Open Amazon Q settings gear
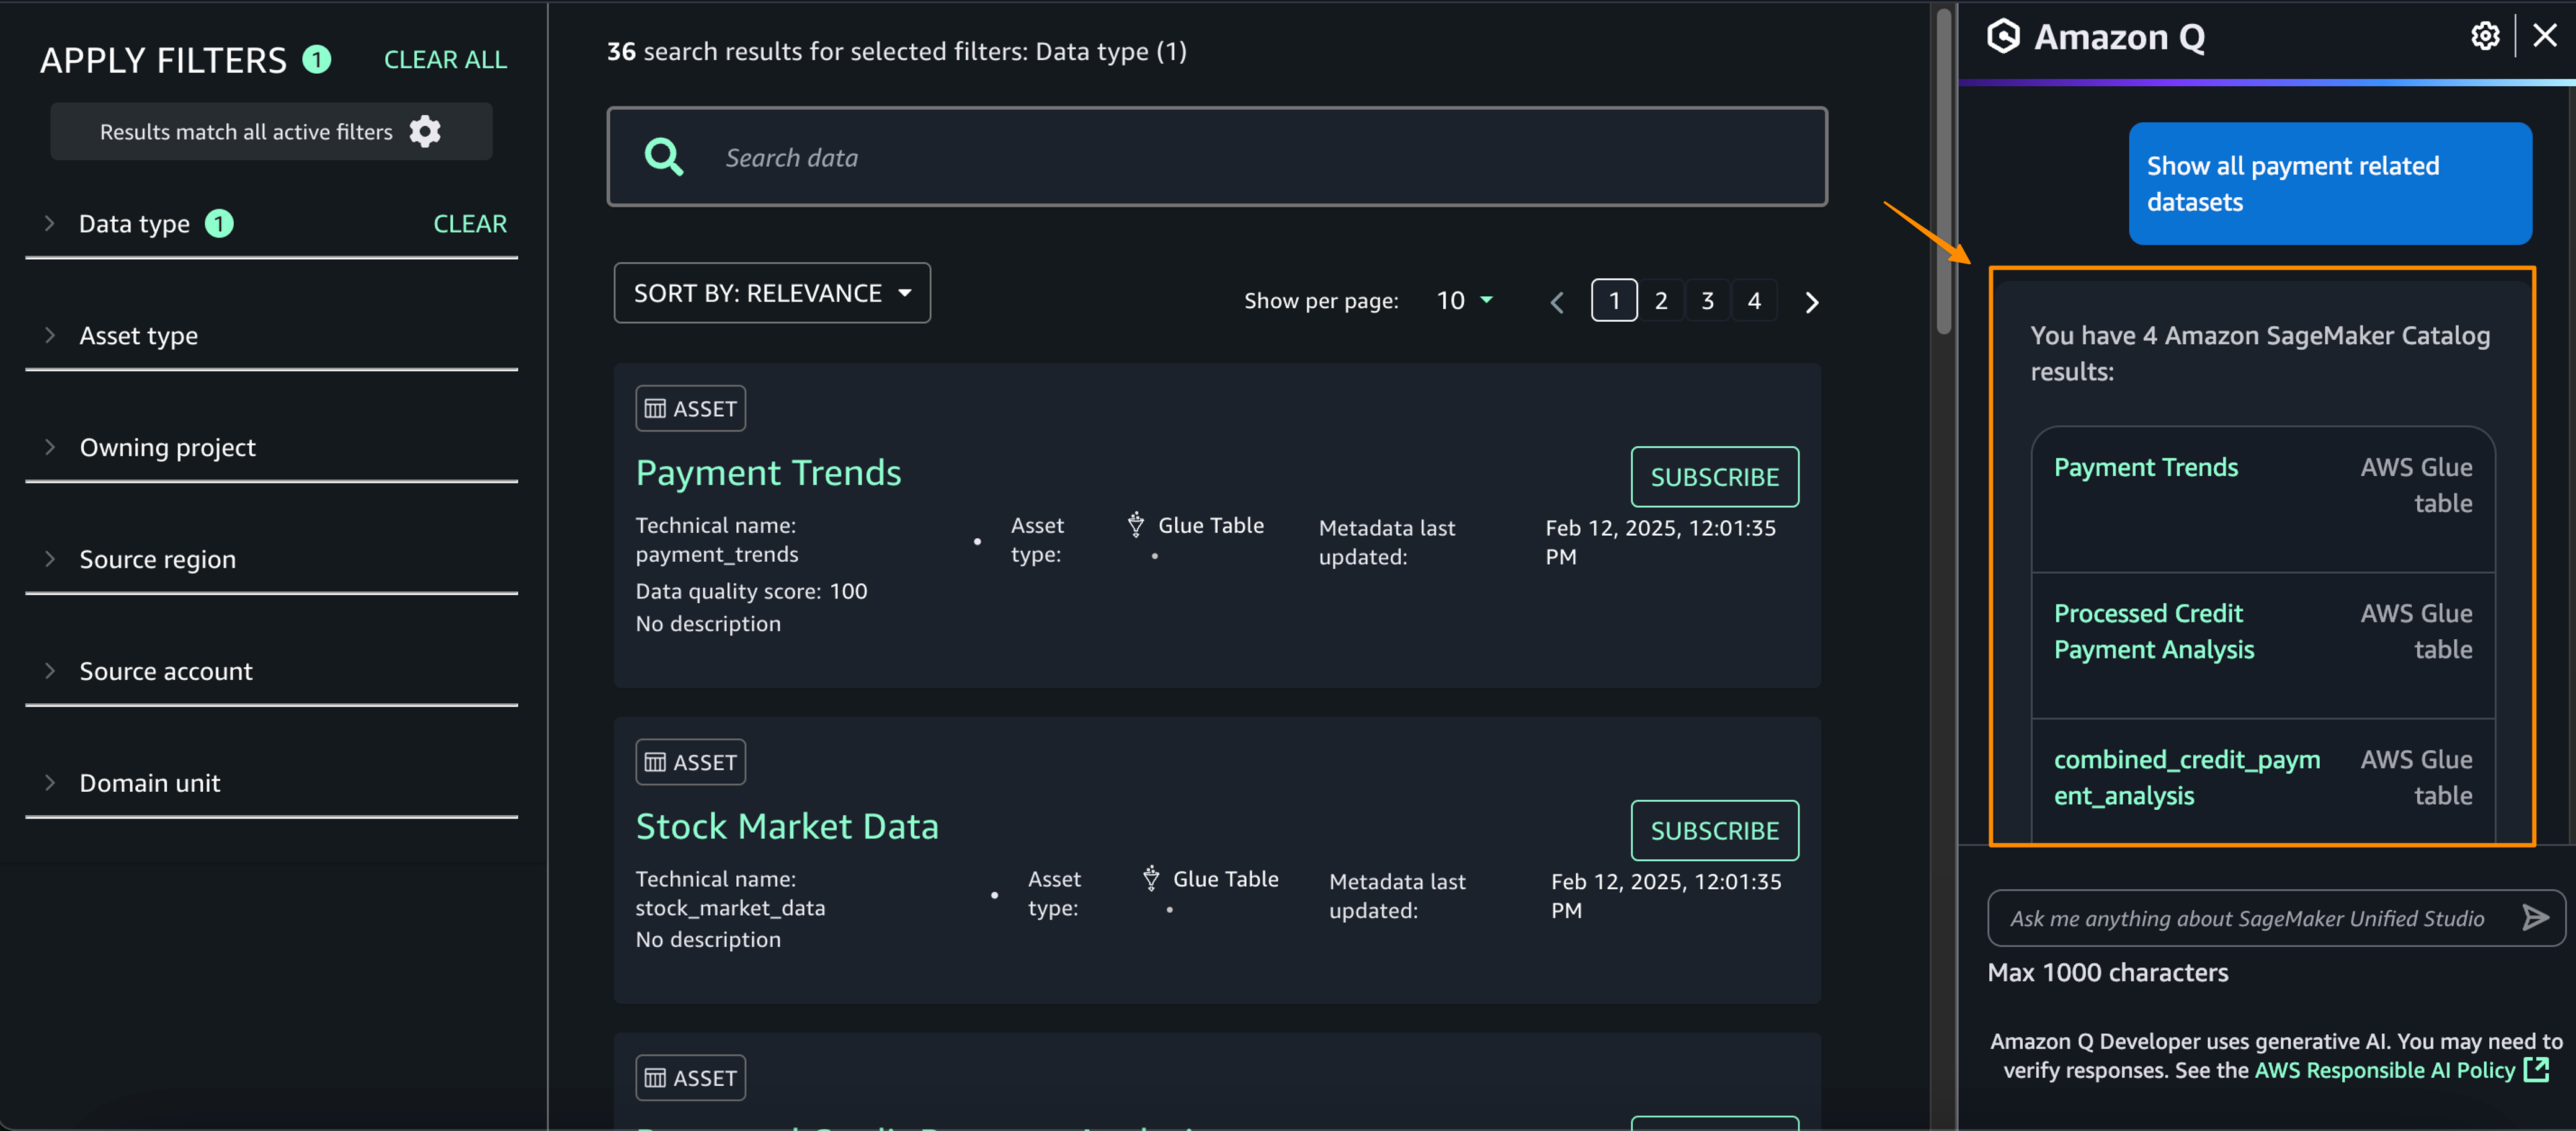 [2484, 37]
